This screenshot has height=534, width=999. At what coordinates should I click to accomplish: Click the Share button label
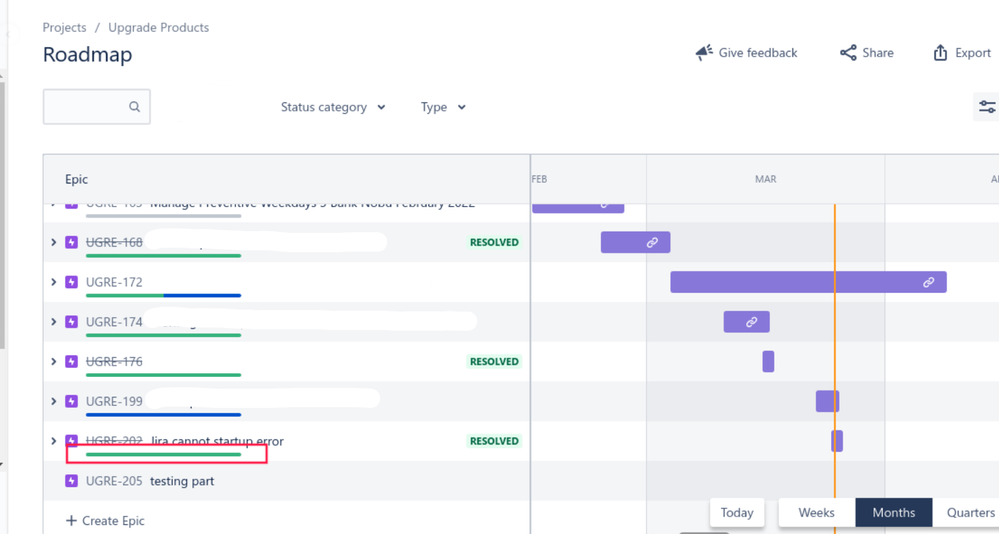click(x=878, y=53)
